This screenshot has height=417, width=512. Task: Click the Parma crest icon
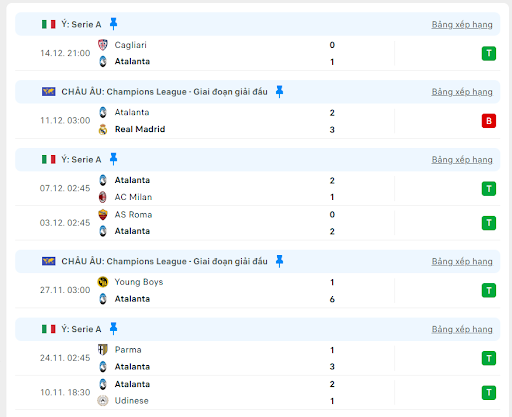103,350
